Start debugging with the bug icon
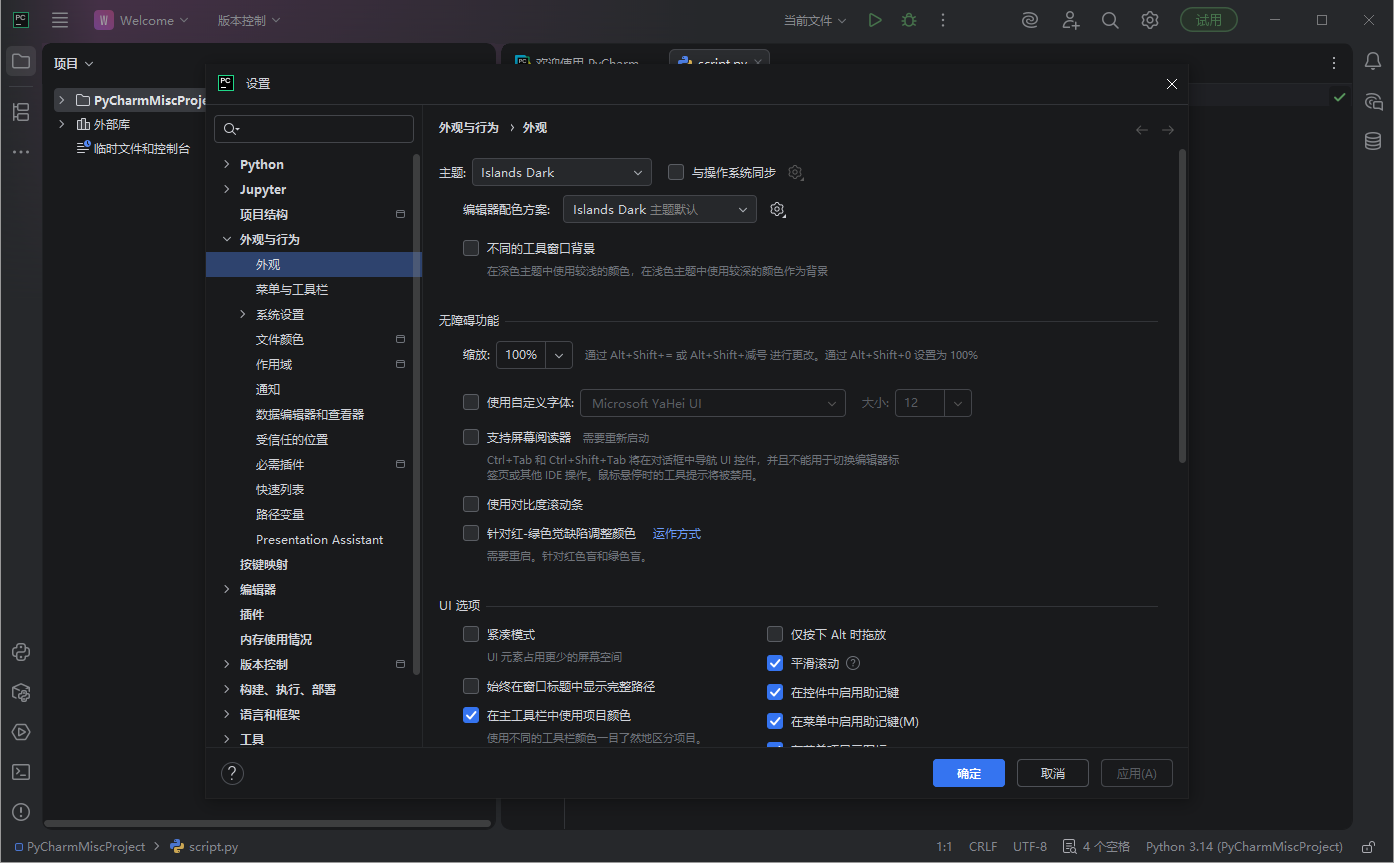Image resolution: width=1394 pixels, height=863 pixels. click(x=908, y=19)
